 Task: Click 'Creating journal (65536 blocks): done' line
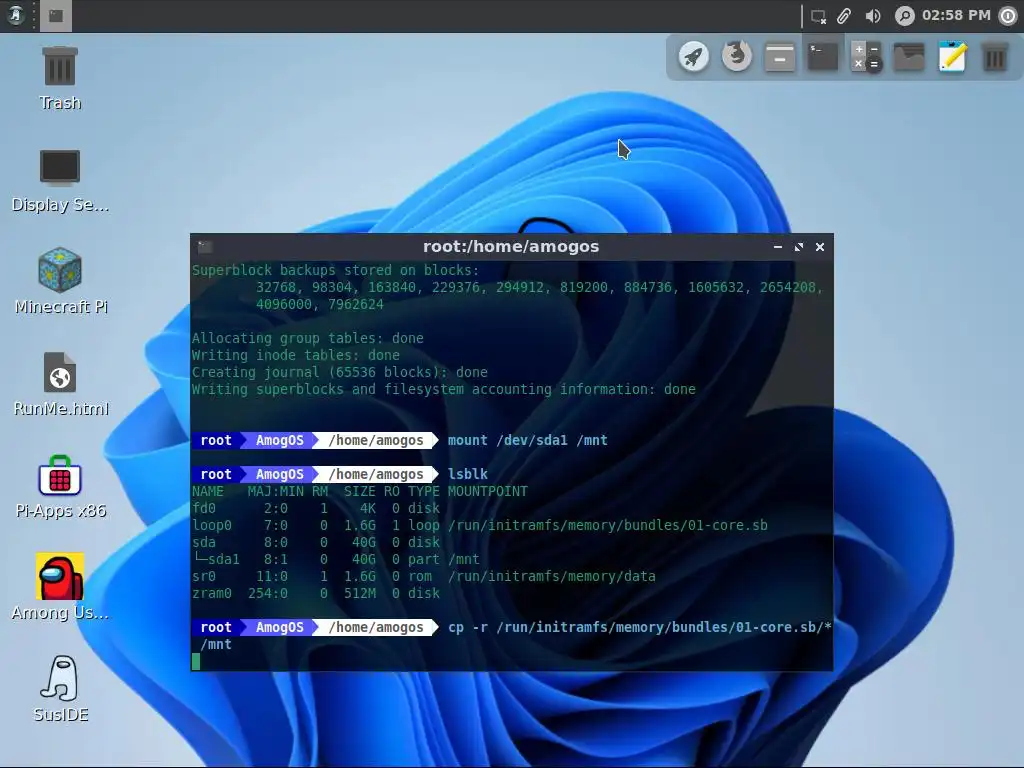click(x=340, y=372)
